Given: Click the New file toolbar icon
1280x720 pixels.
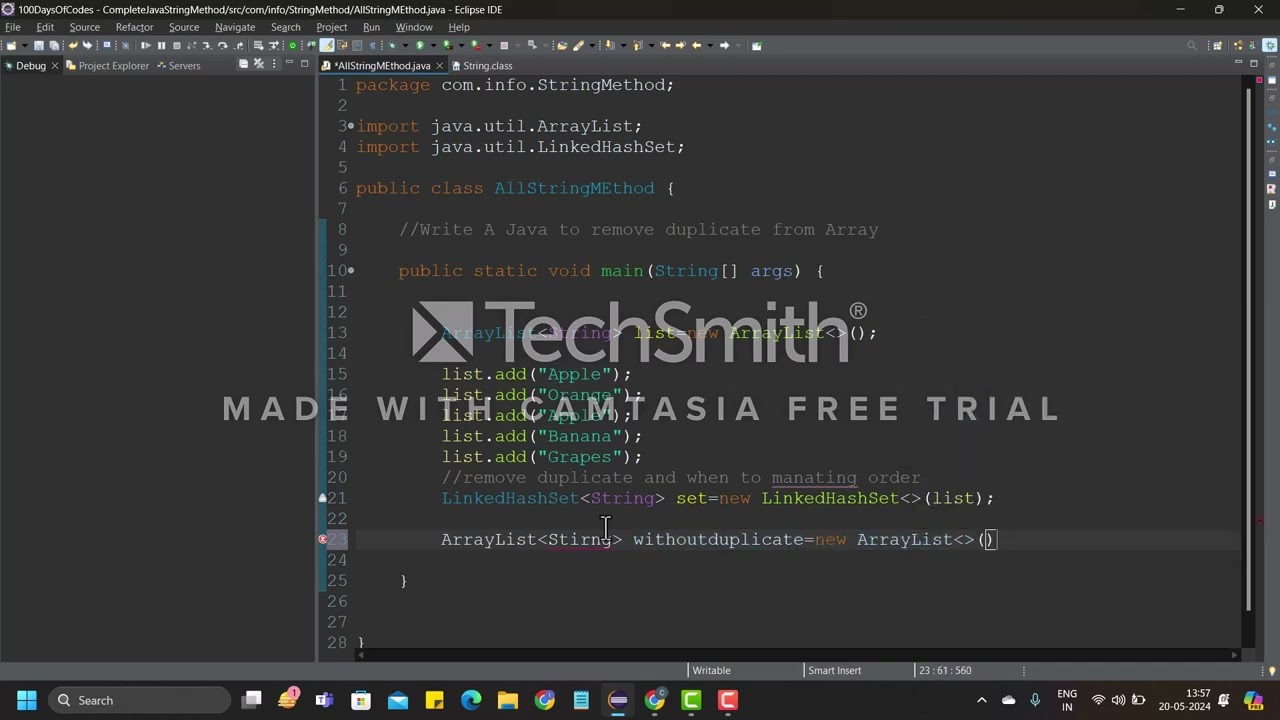Looking at the screenshot, I should 11,45.
